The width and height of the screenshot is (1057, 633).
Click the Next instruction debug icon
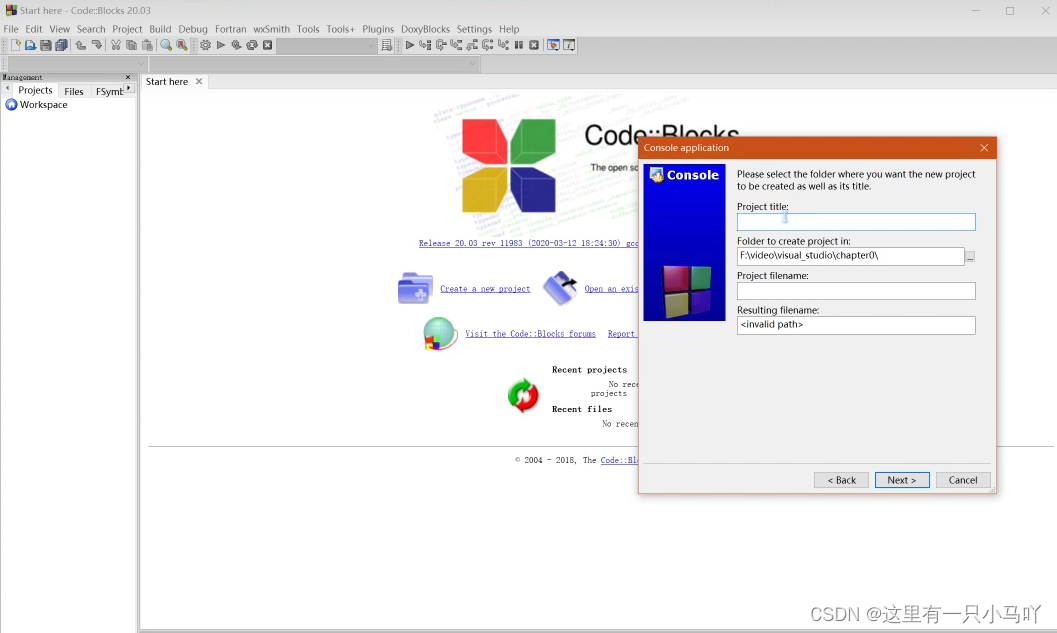[x=487, y=45]
